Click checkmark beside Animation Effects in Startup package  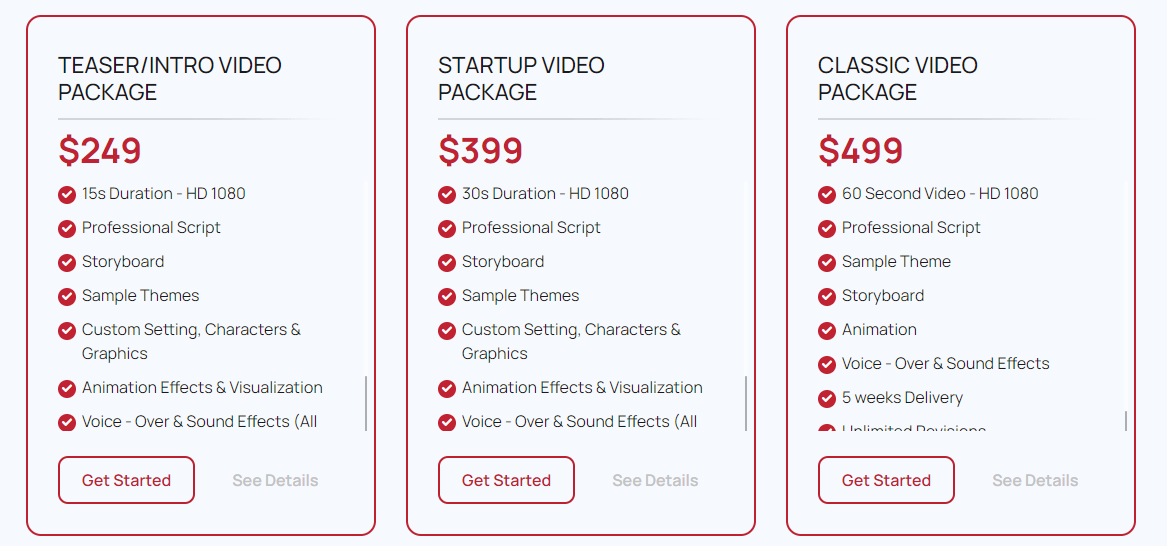pos(447,388)
